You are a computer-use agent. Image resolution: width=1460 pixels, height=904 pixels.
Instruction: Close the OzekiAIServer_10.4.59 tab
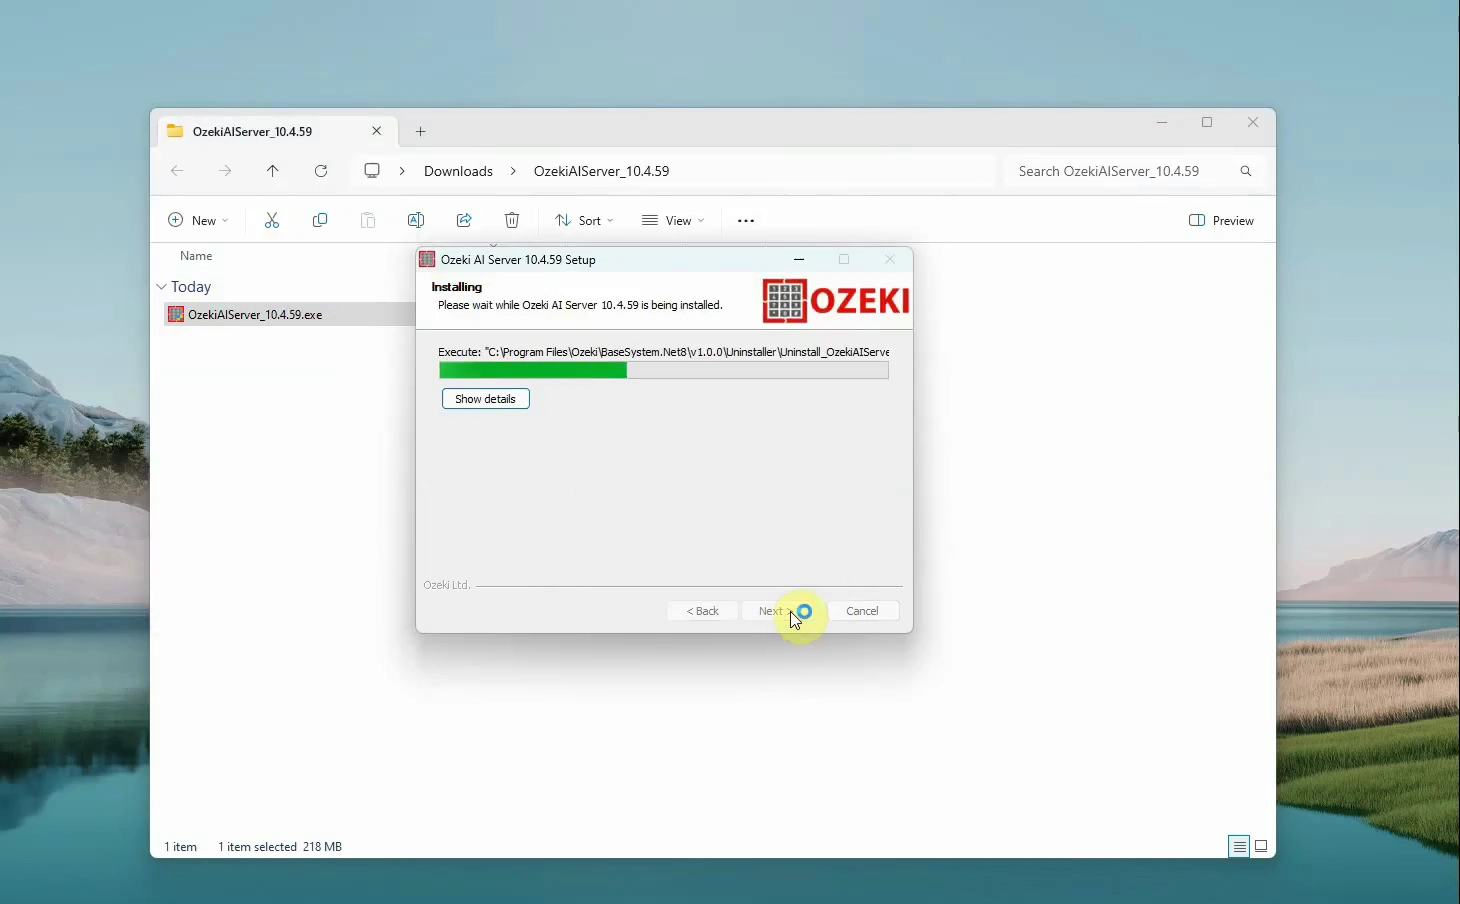[377, 131]
